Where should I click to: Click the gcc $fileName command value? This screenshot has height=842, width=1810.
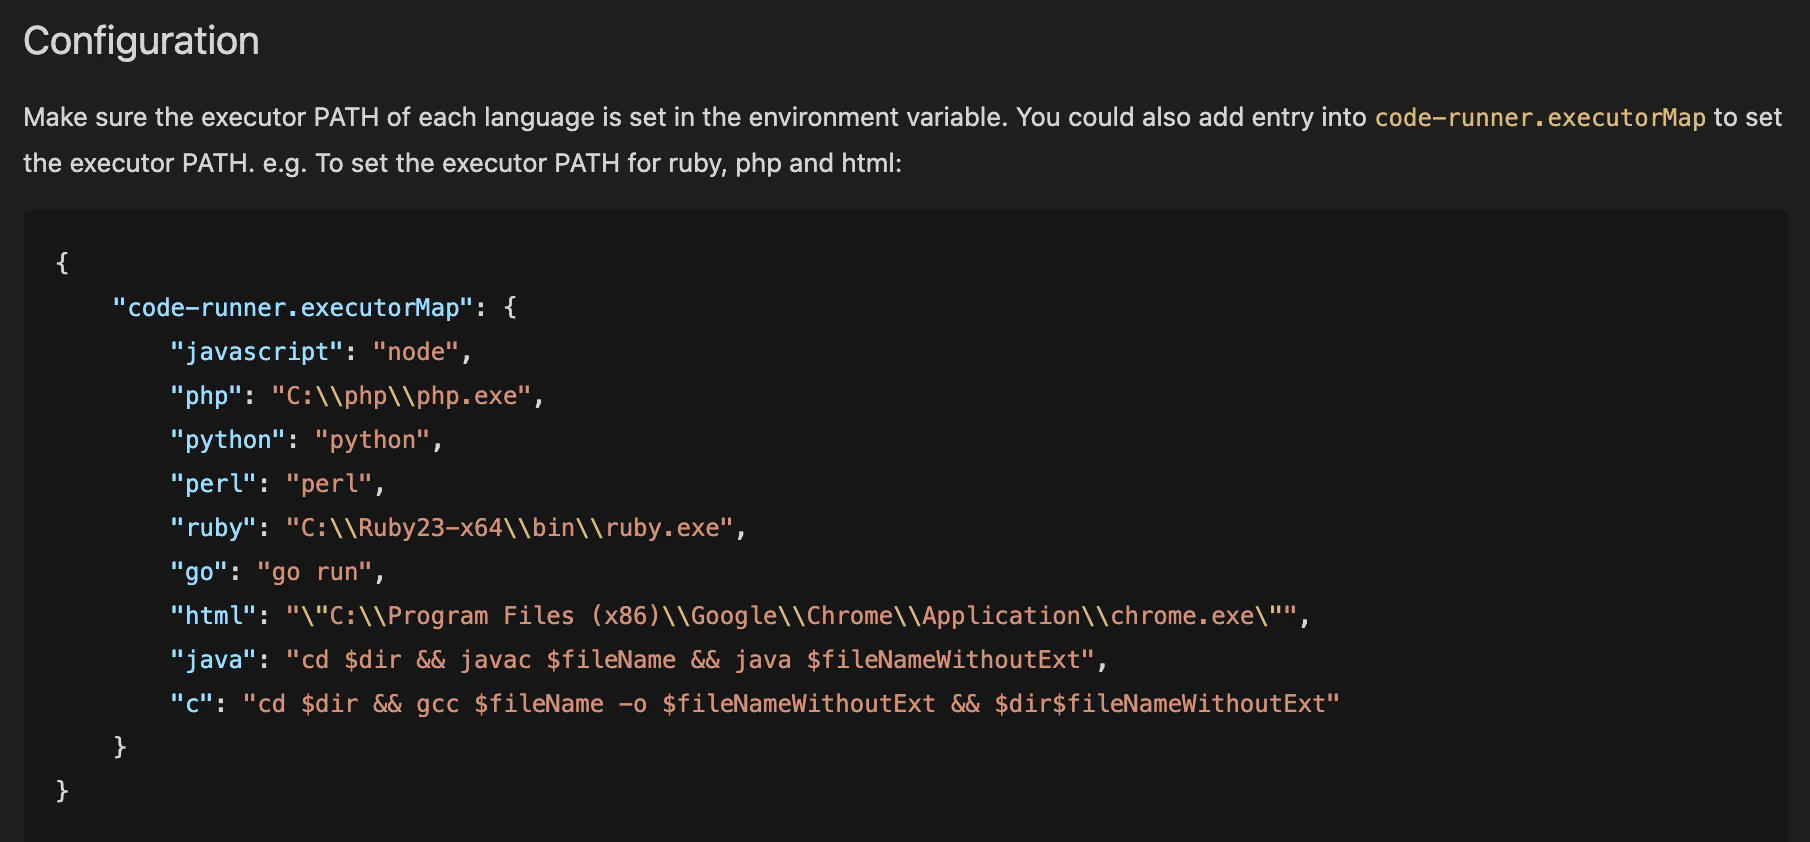791,704
